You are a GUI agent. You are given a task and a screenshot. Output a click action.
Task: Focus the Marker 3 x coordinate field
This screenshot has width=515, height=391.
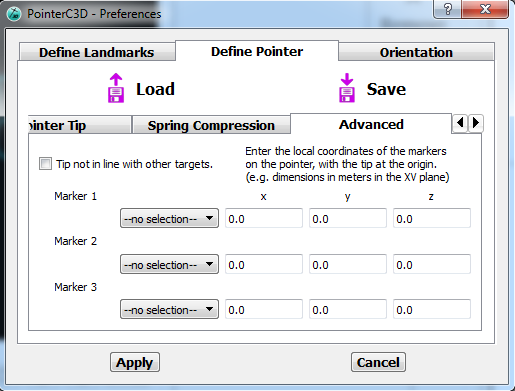264,309
